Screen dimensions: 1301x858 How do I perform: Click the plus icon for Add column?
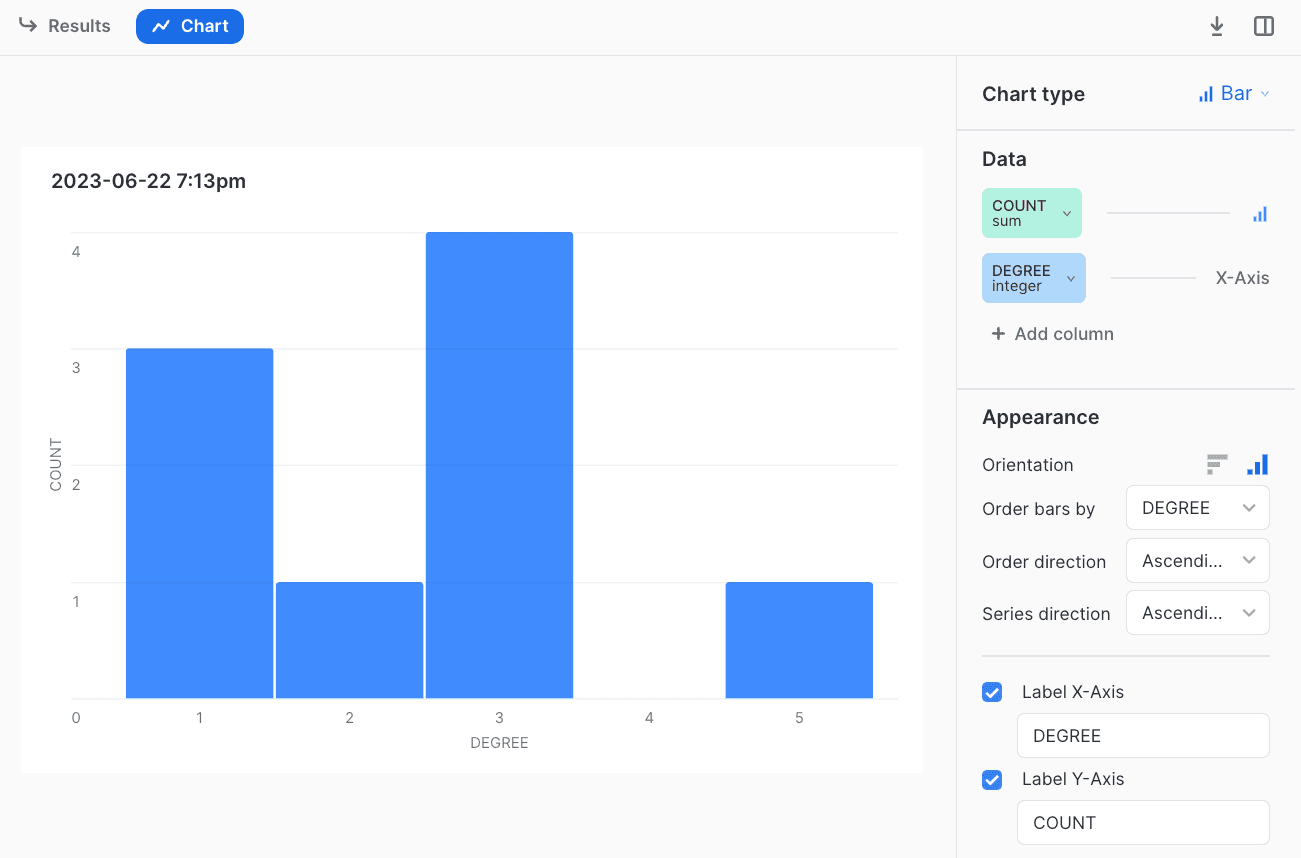click(997, 334)
